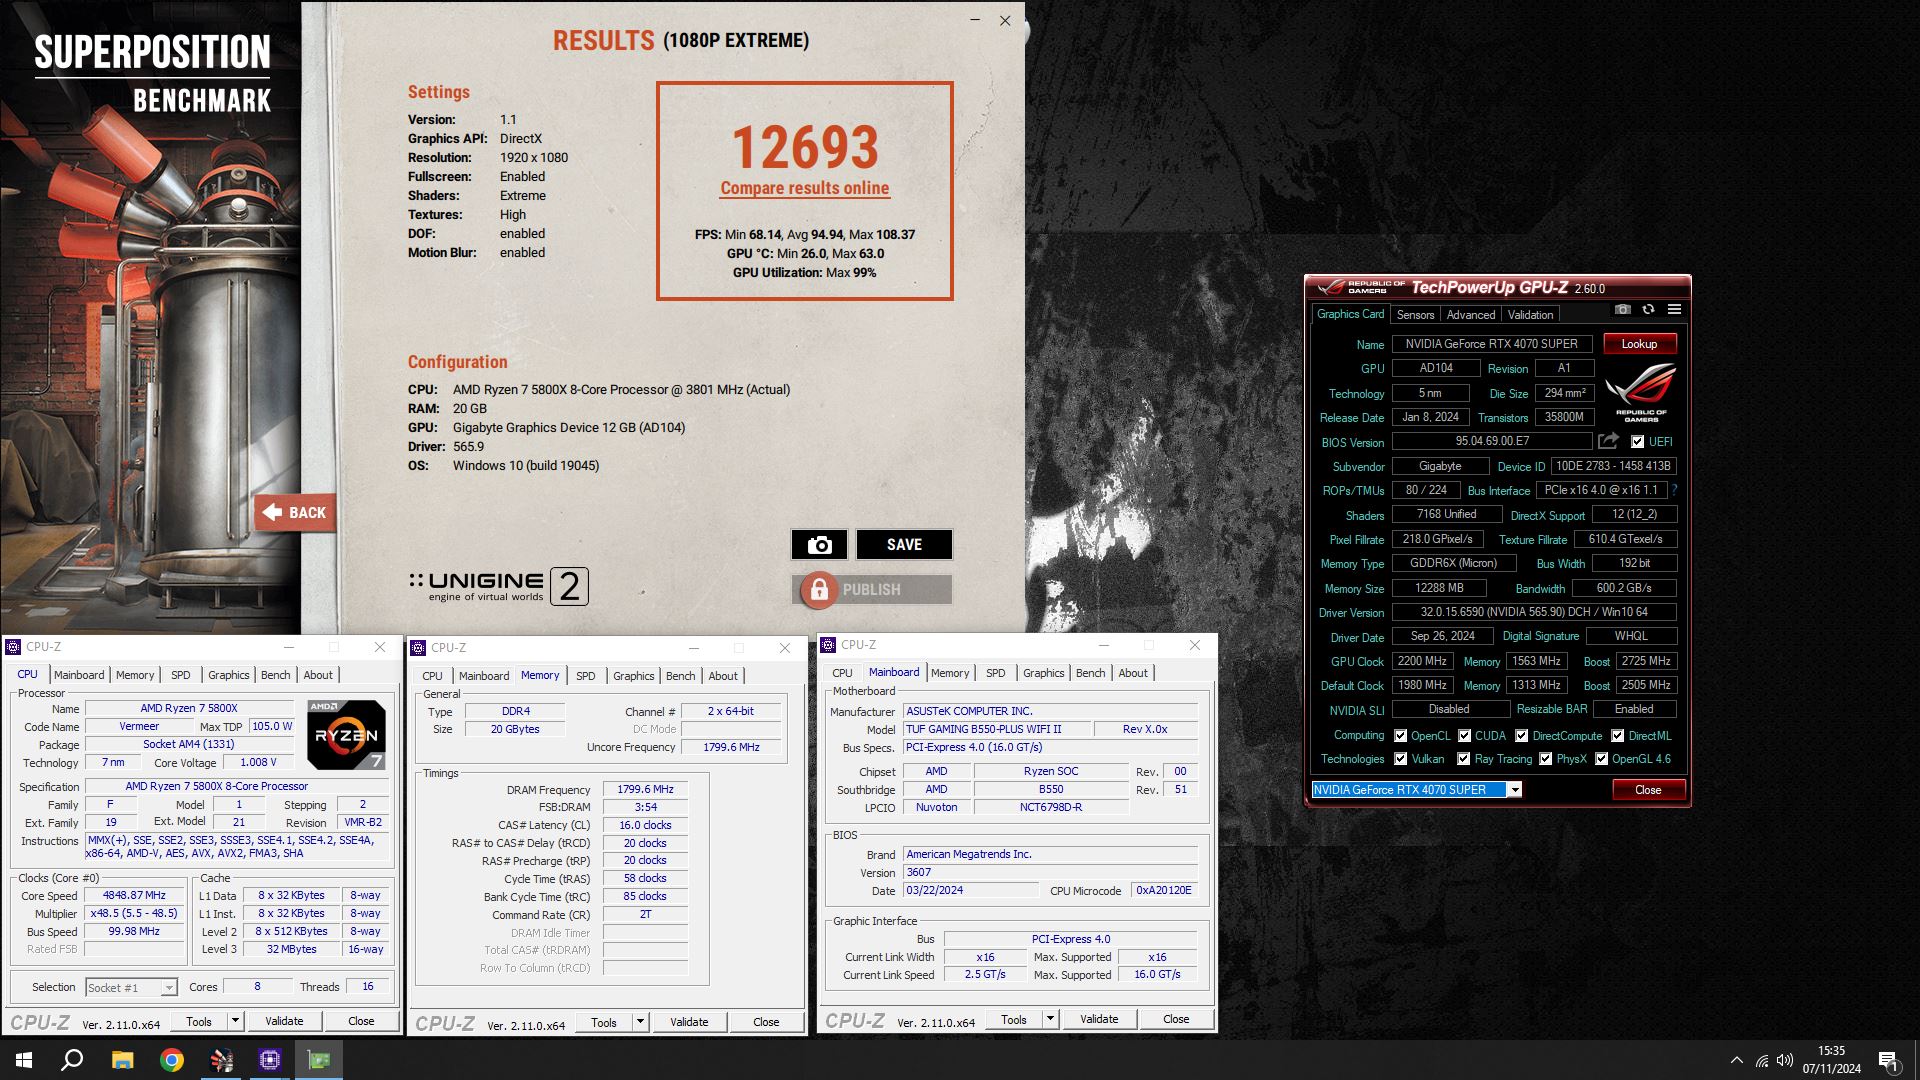Click the PUBLISH lock icon
The height and width of the screenshot is (1080, 1920).
point(819,590)
